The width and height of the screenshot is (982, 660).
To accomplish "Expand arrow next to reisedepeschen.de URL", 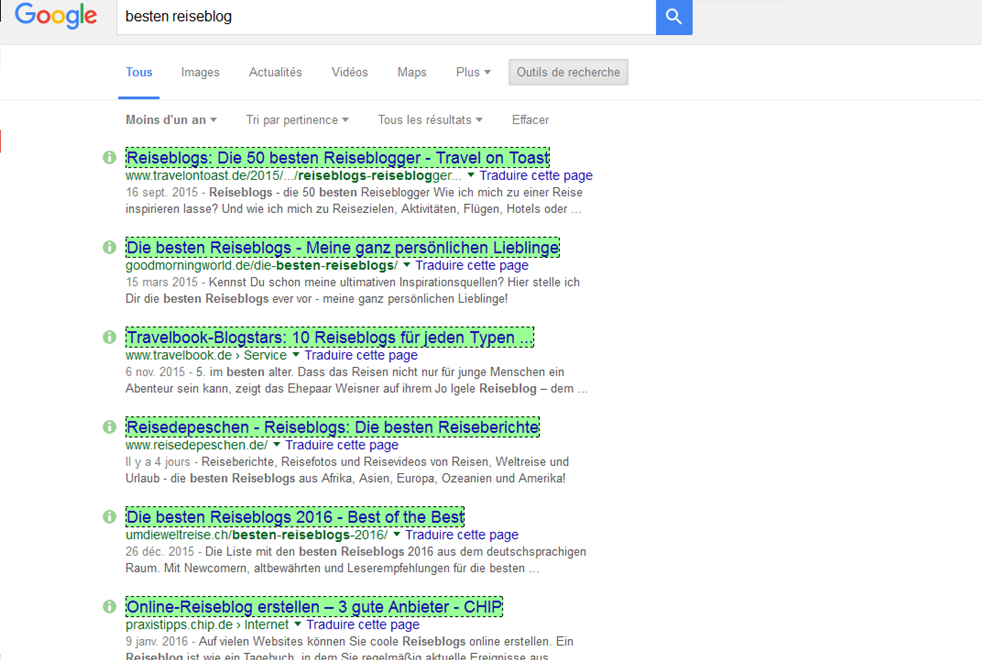I will click(276, 445).
